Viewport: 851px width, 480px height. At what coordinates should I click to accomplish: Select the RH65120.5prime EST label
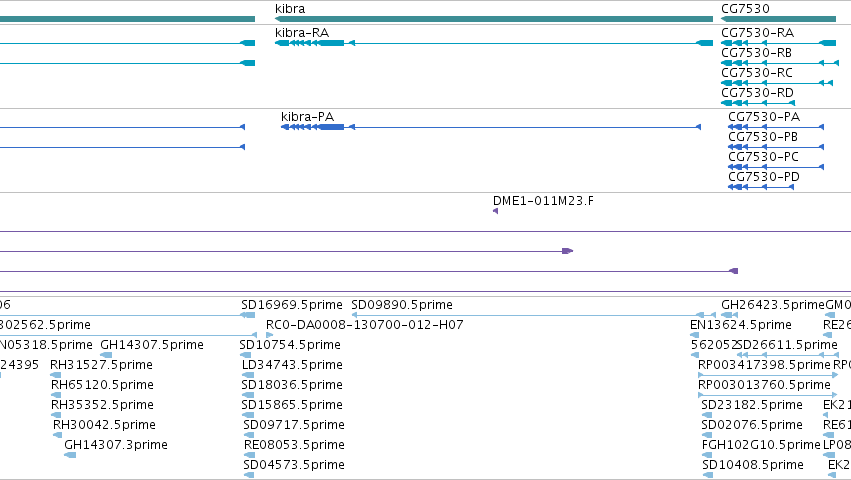[102, 385]
